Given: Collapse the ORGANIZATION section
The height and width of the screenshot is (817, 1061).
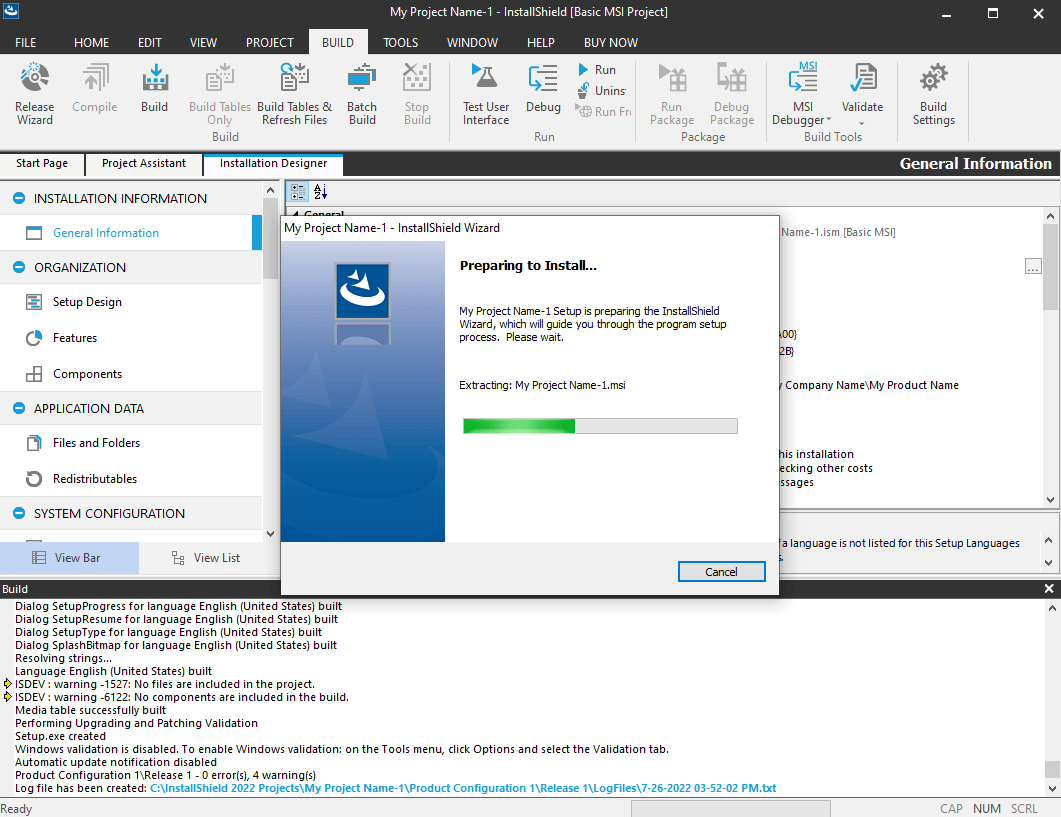Looking at the screenshot, I should [x=18, y=267].
